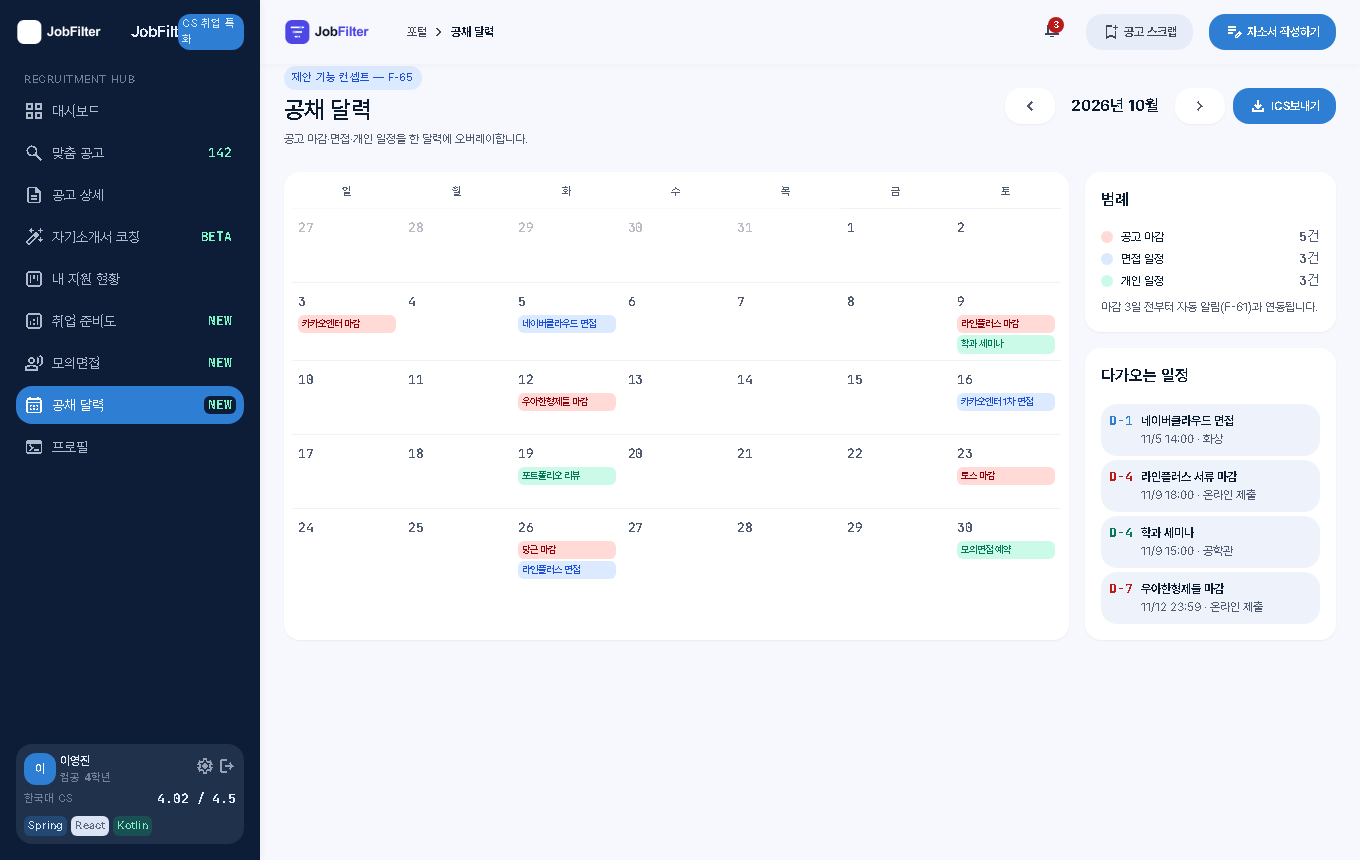1360x860 pixels.
Task: Open the 당근 마감 calendar event
Action: 567,550
